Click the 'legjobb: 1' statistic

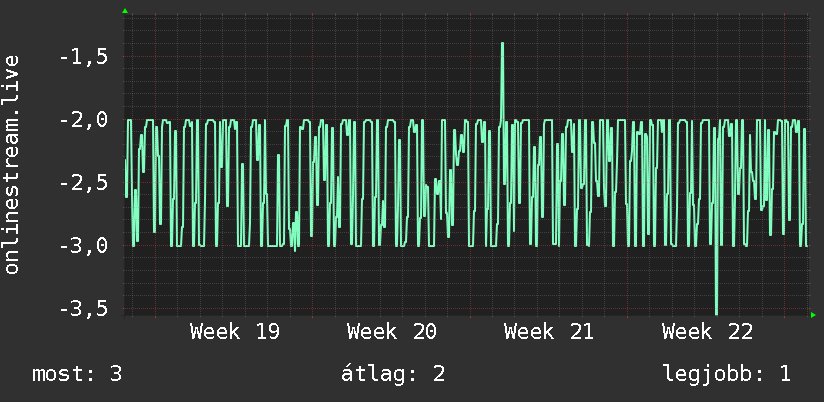click(727, 374)
